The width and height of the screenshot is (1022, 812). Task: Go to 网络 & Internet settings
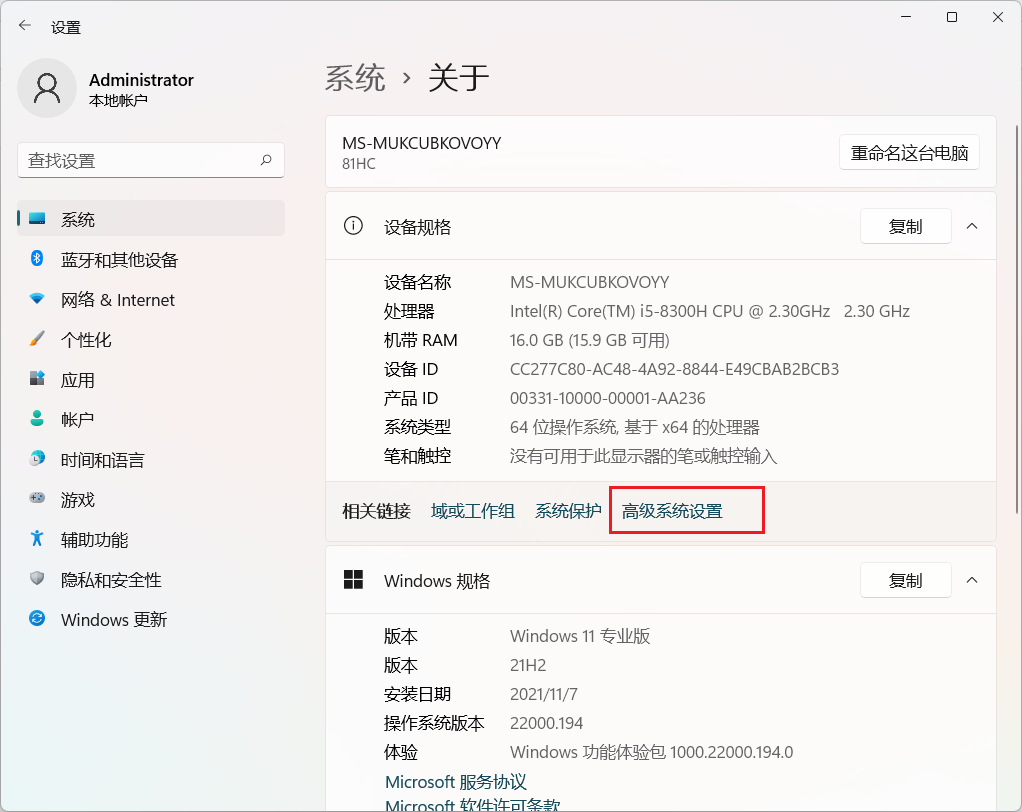point(151,299)
